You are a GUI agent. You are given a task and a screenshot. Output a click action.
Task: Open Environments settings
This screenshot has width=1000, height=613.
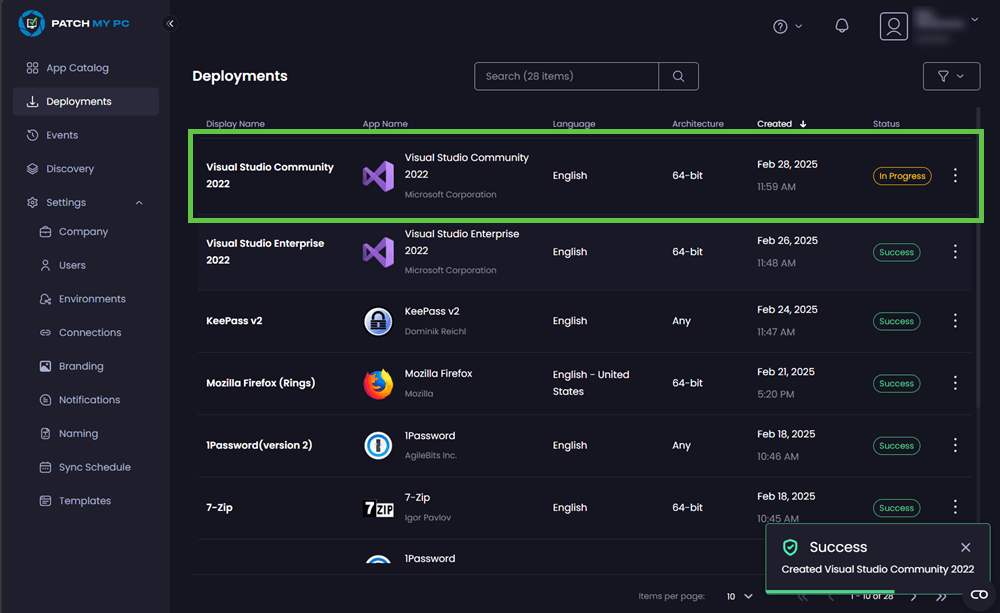tap(92, 299)
